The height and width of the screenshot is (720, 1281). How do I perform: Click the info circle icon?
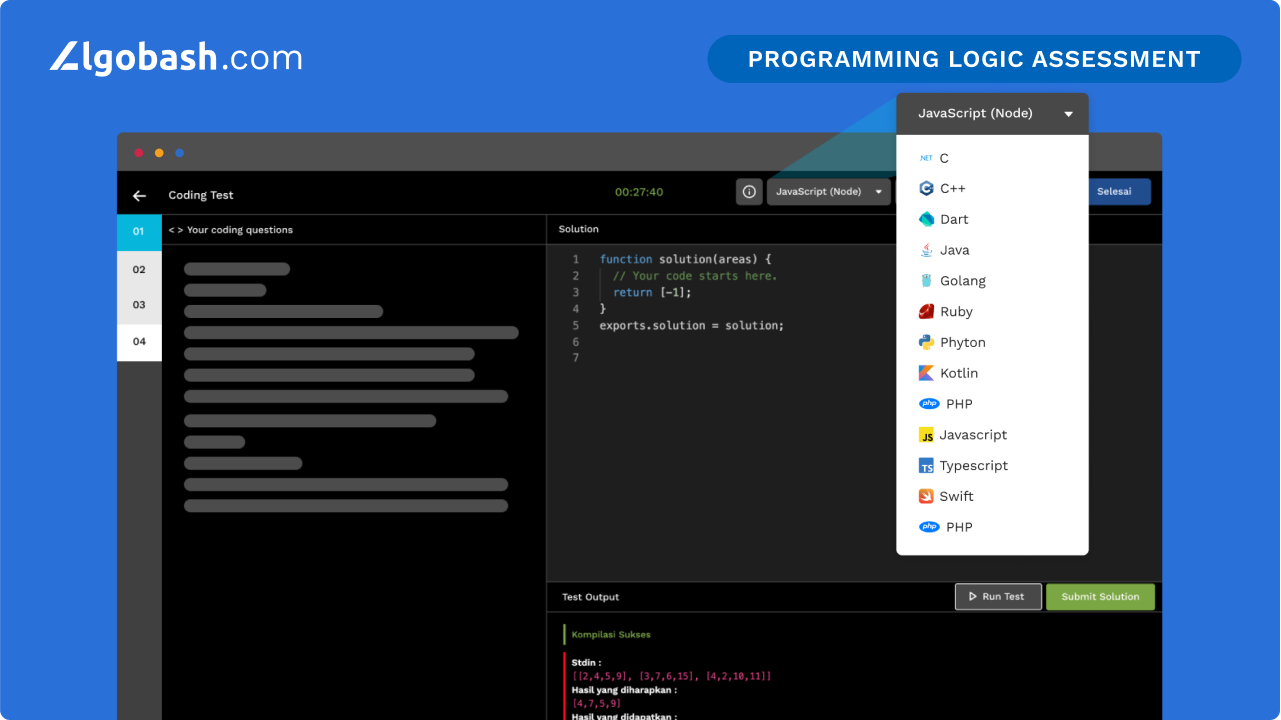[x=749, y=192]
